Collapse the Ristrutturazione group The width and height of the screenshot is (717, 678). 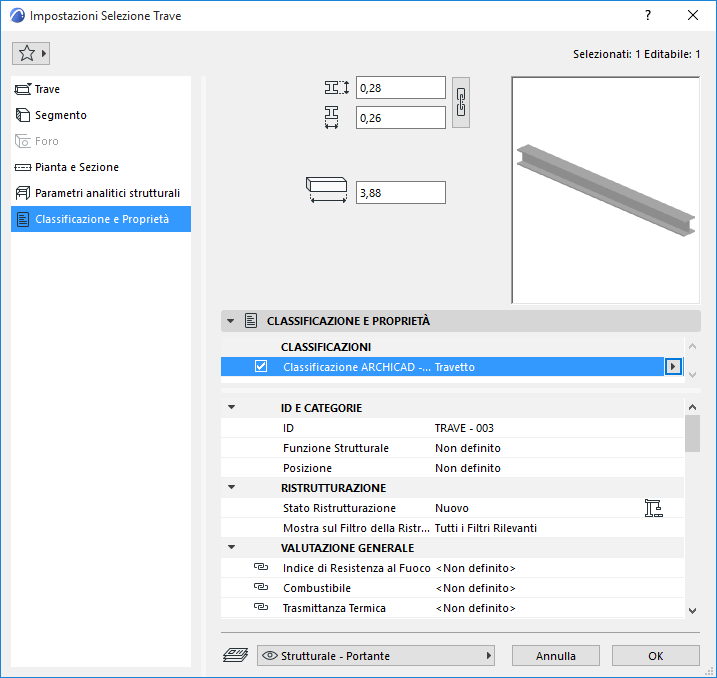pyautogui.click(x=232, y=487)
